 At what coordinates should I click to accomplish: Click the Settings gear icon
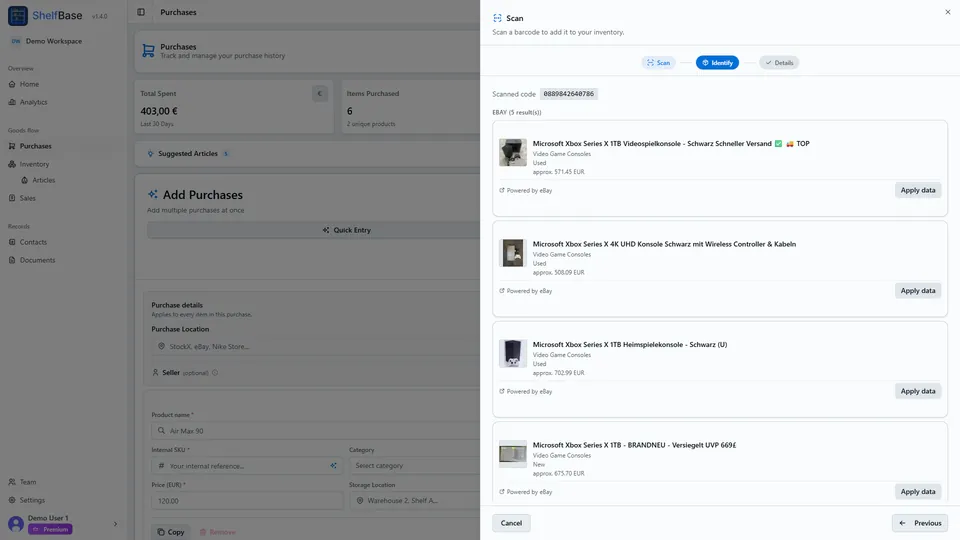tap(12, 500)
